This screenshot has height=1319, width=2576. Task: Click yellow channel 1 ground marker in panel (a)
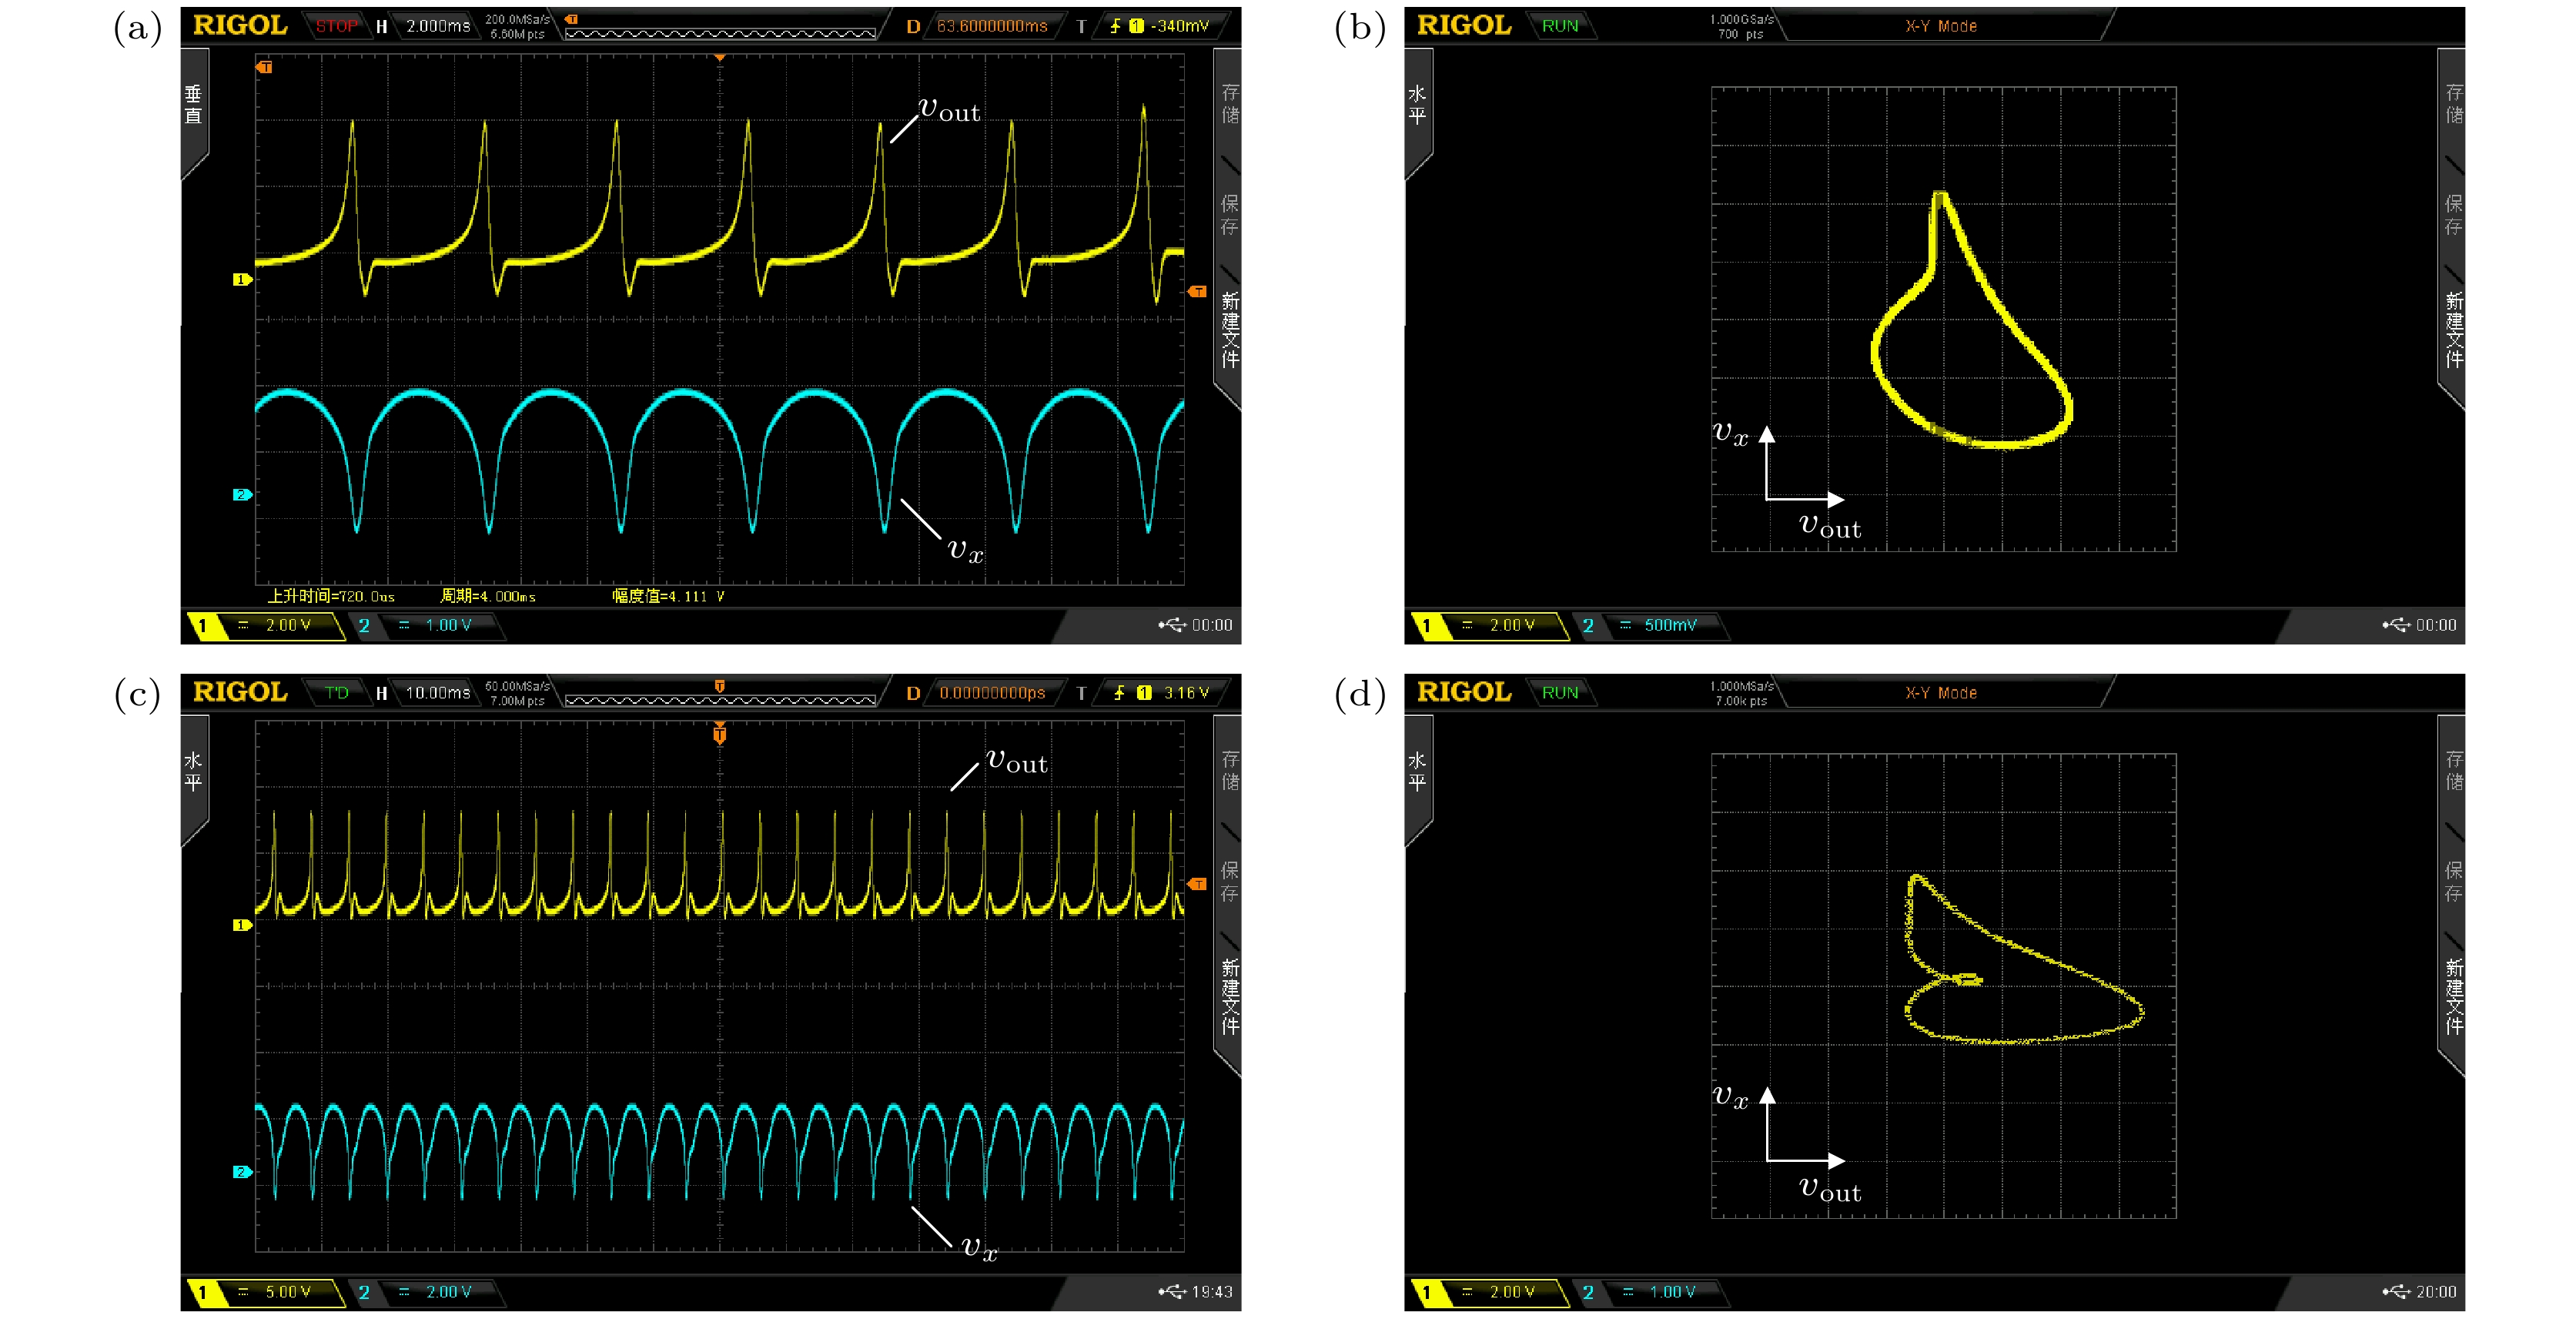(x=241, y=280)
